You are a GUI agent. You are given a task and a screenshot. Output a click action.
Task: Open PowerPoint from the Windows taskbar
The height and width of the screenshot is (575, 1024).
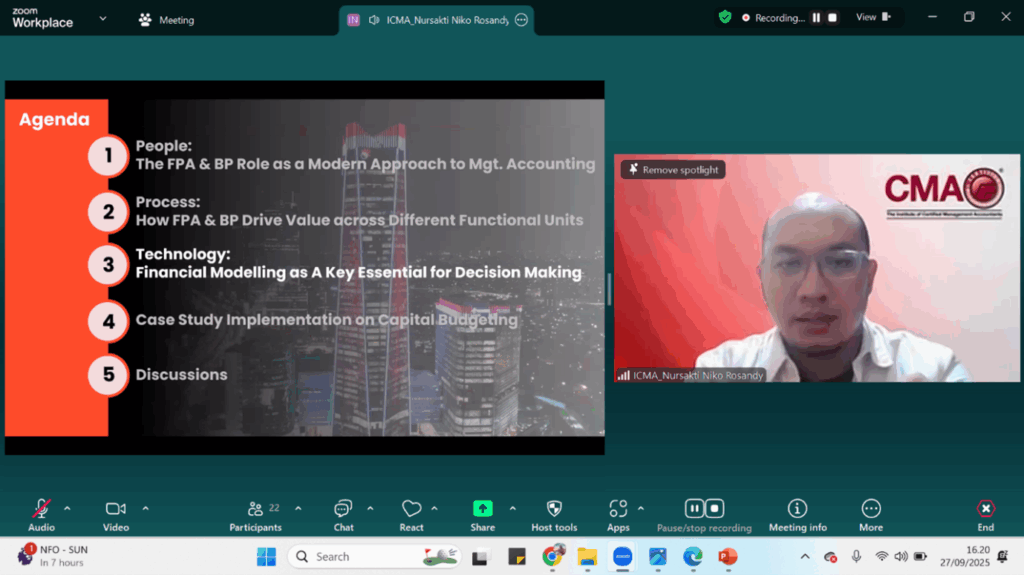click(x=727, y=557)
